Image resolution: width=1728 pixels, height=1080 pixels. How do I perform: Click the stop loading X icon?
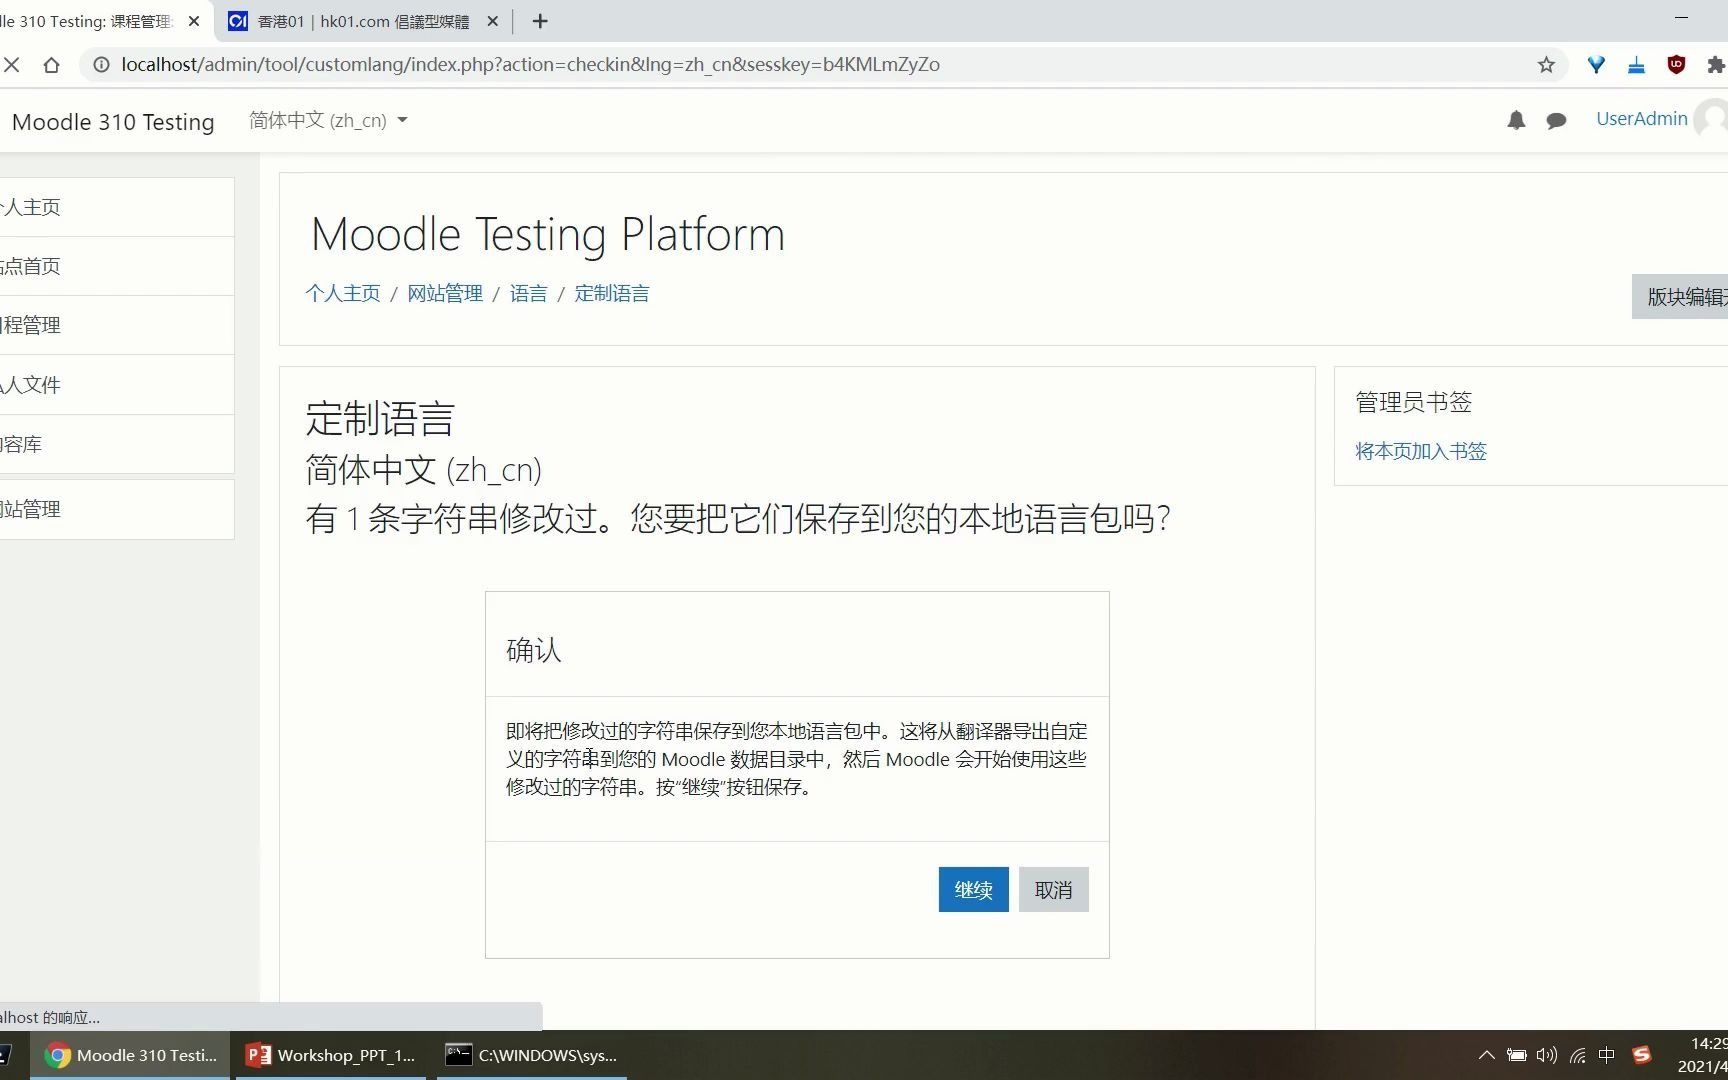coord(12,65)
